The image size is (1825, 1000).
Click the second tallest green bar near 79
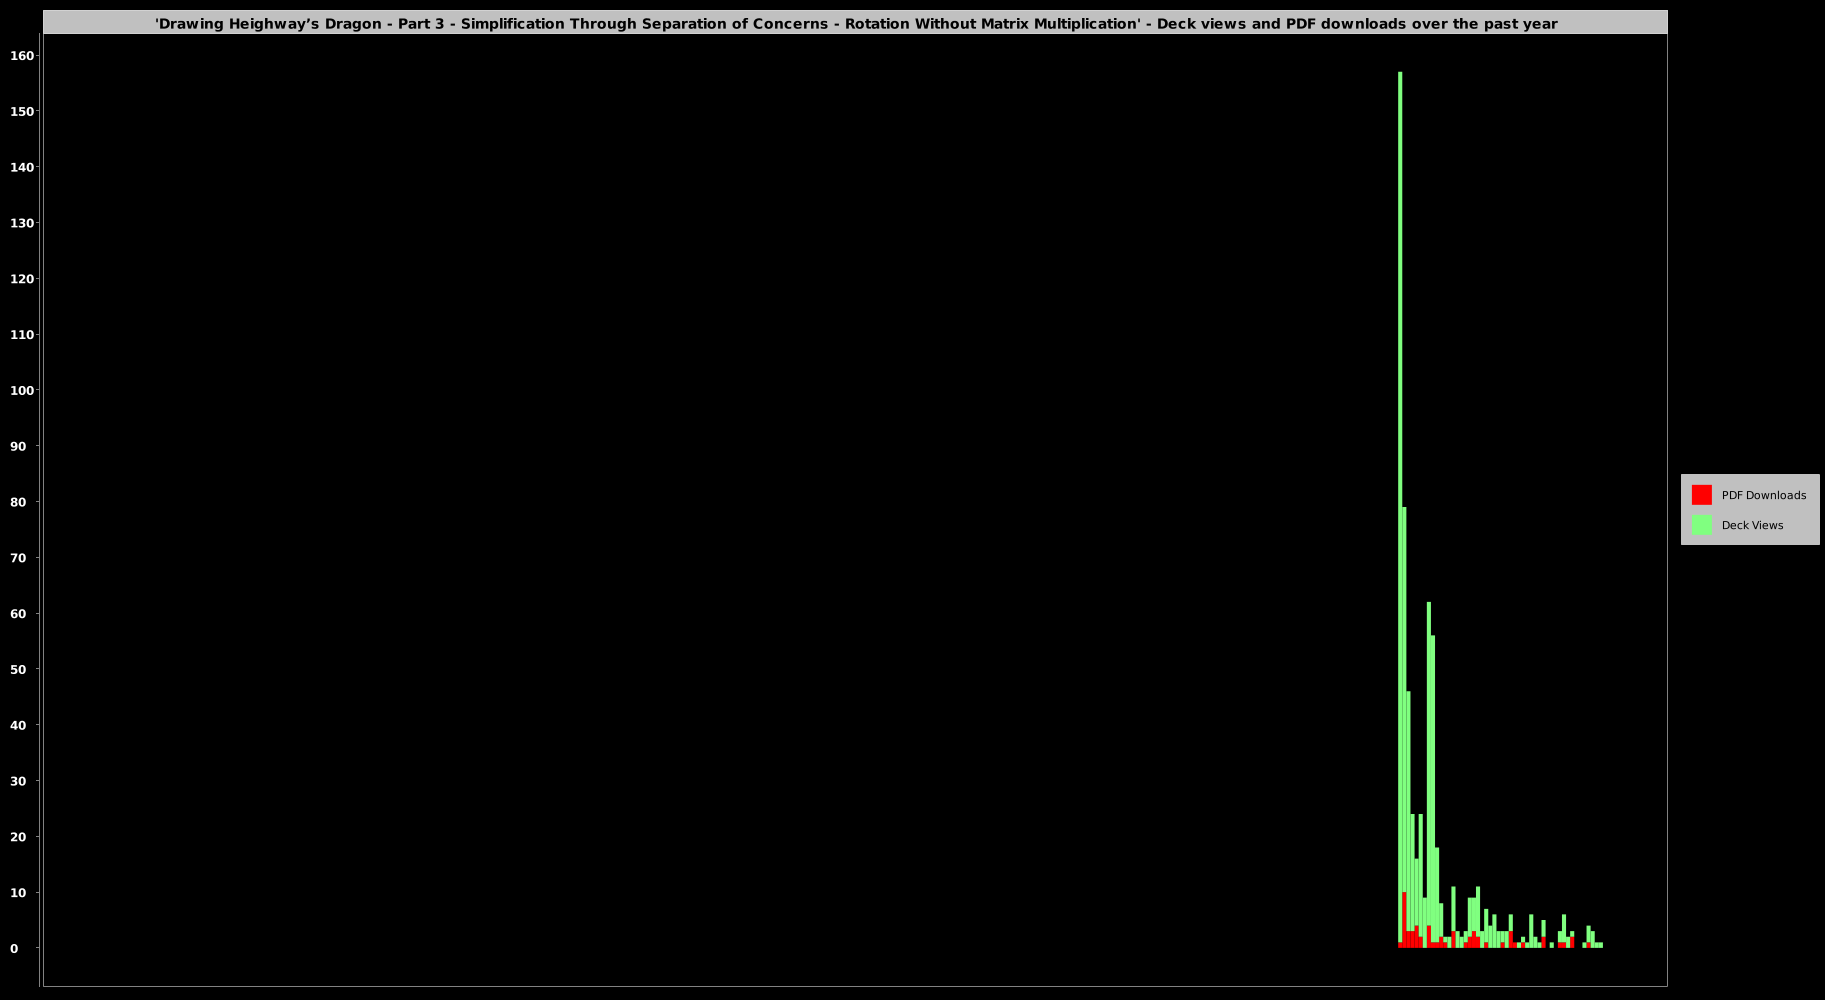[1404, 700]
